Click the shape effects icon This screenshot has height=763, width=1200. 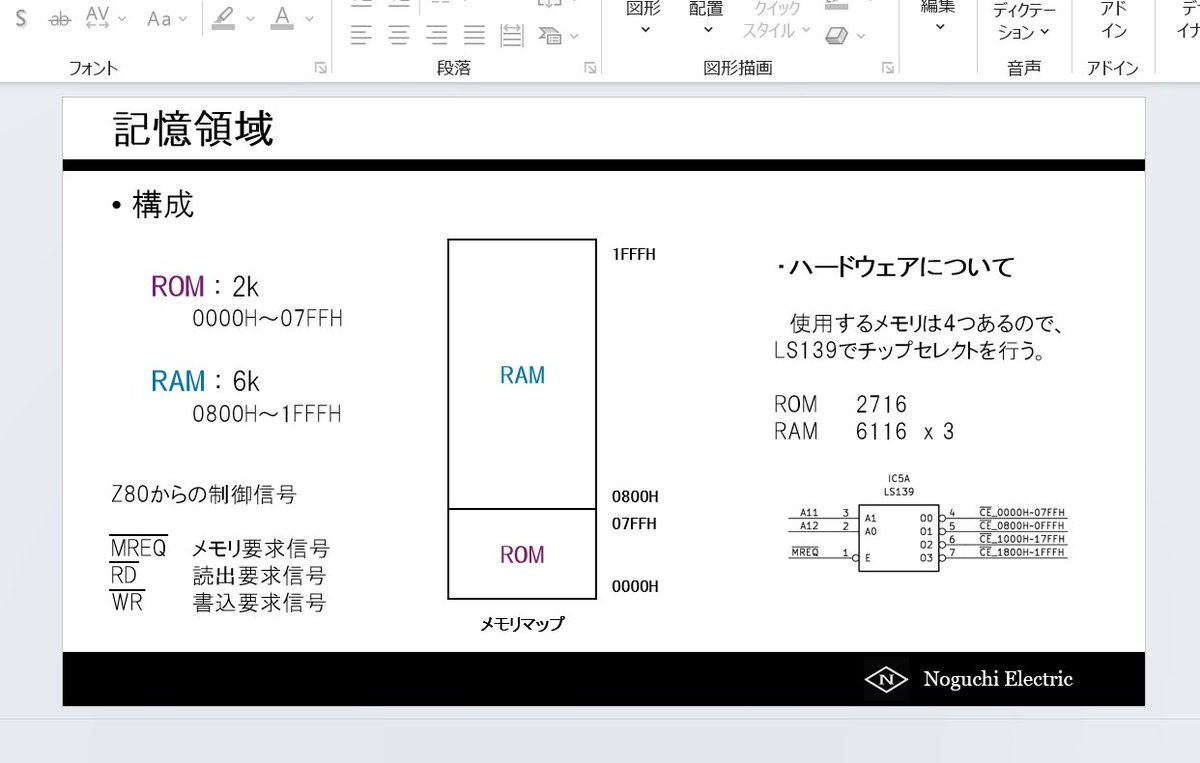837,36
